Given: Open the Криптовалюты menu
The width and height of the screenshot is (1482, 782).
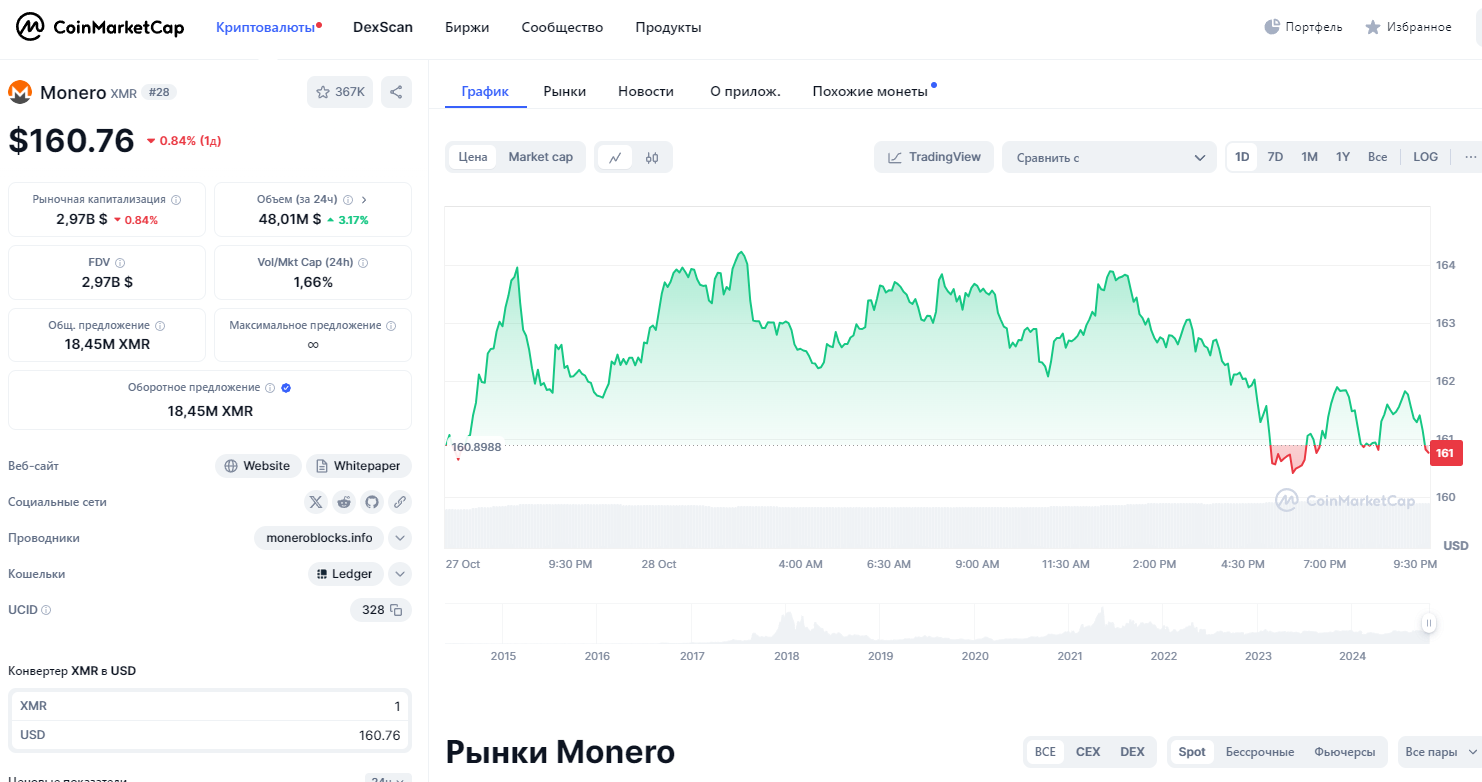Looking at the screenshot, I should click(267, 27).
